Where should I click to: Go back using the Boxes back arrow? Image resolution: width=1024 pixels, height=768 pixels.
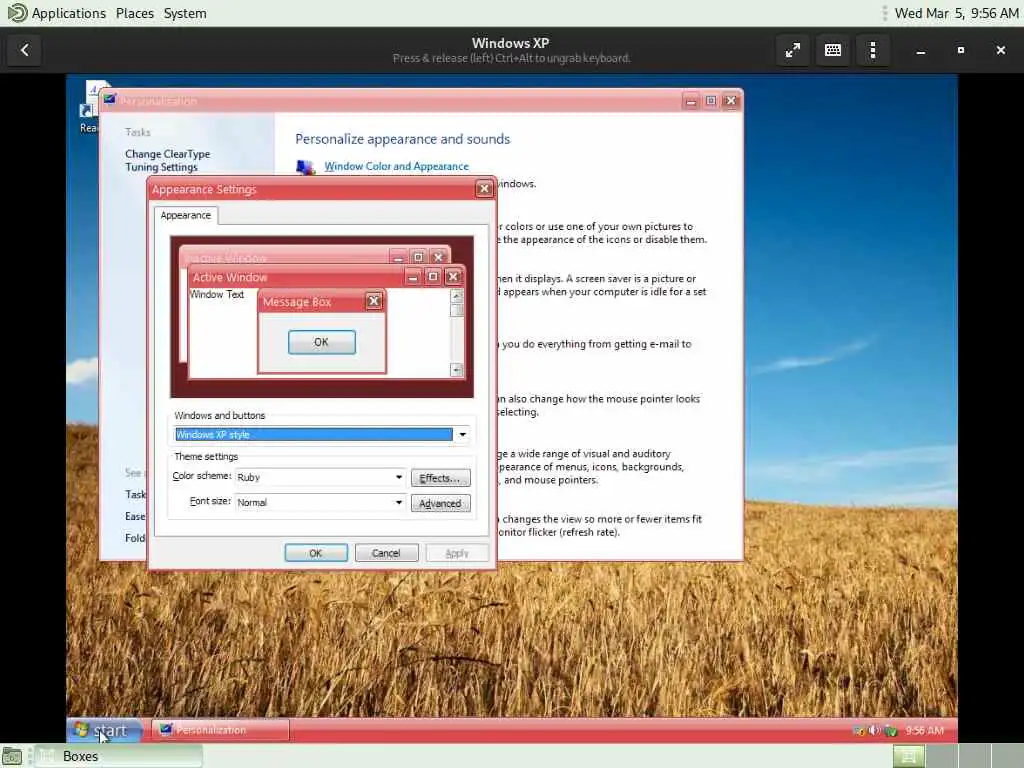[x=24, y=50]
